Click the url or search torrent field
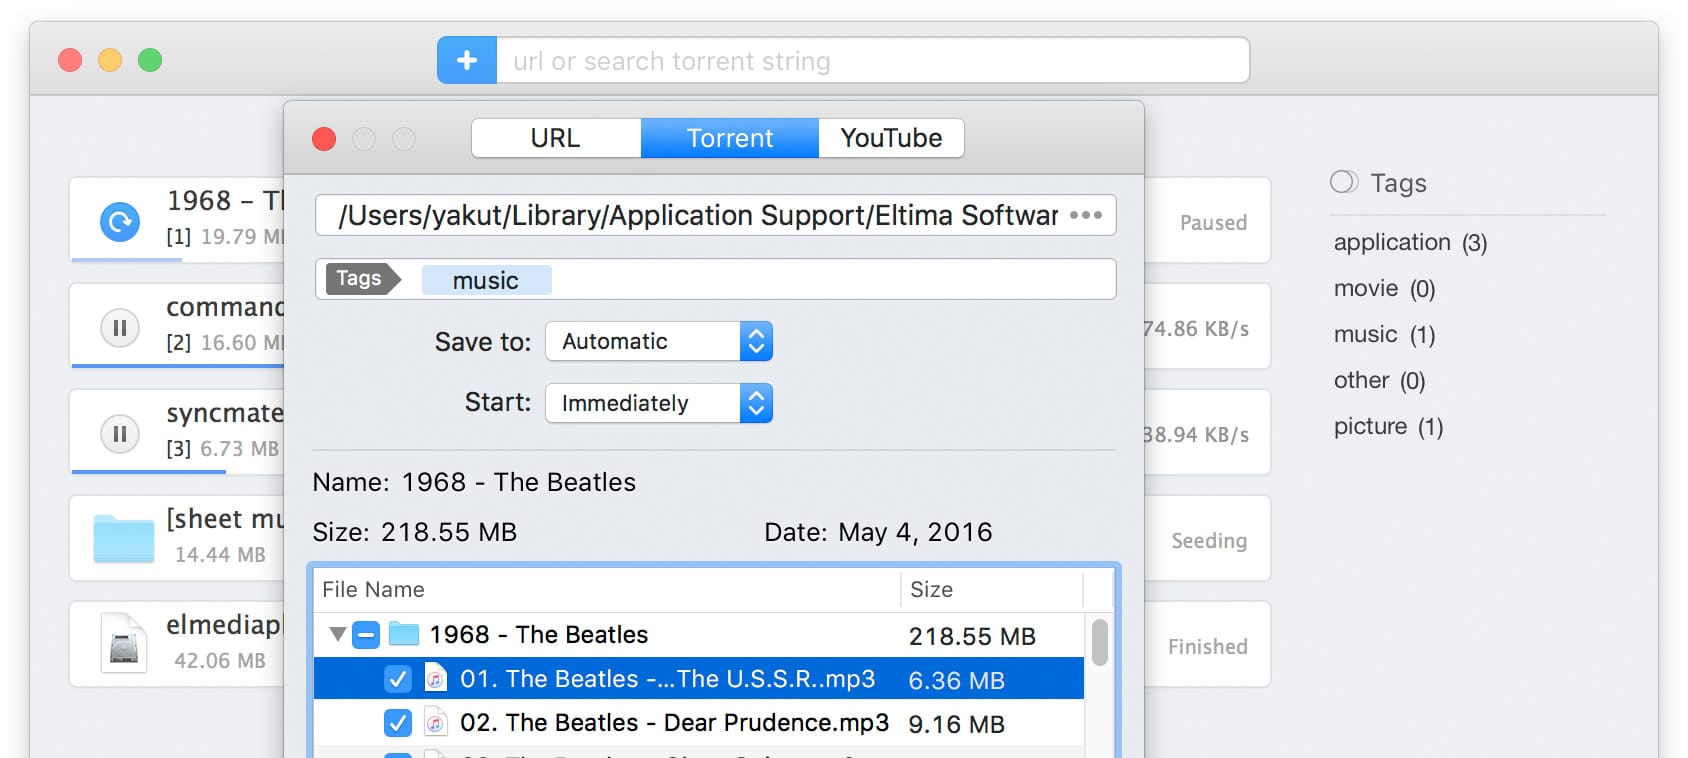The height and width of the screenshot is (758, 1688). [x=870, y=61]
